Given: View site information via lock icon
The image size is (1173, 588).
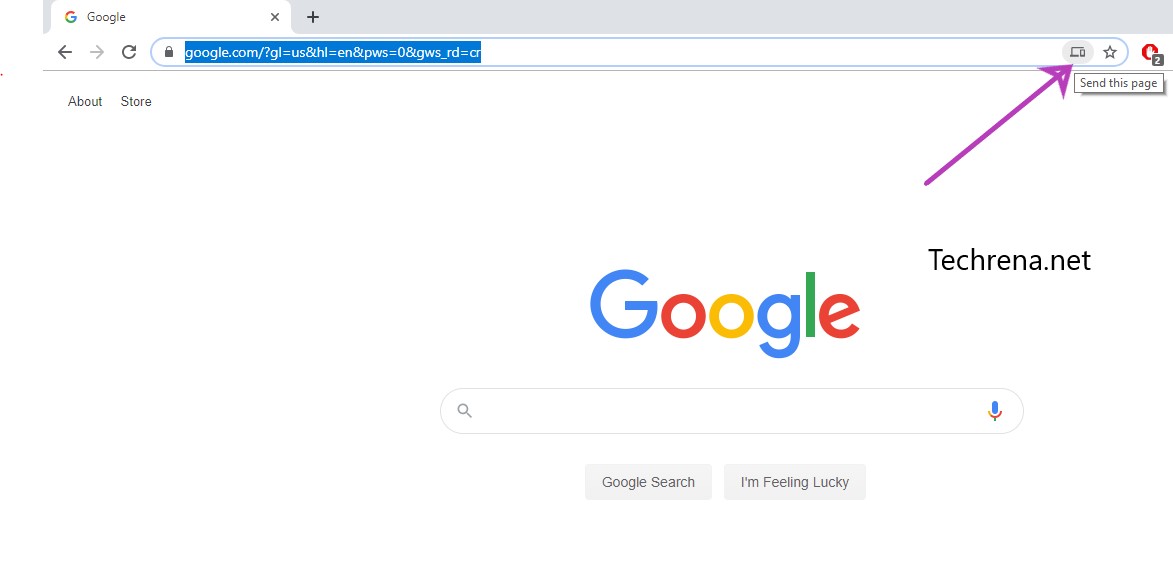Looking at the screenshot, I should click(x=169, y=52).
